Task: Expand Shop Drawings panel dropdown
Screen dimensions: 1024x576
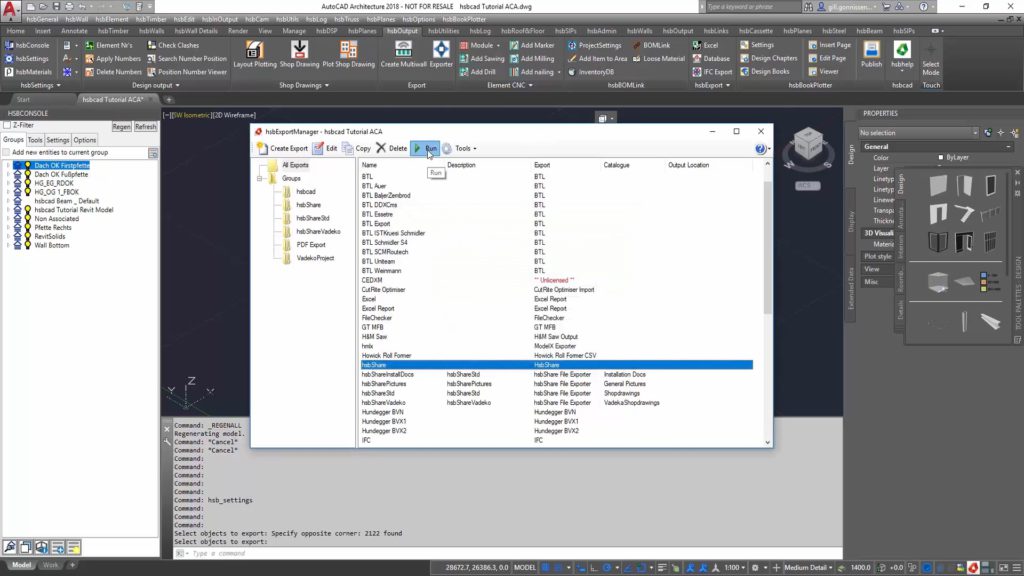Action: pos(304,86)
